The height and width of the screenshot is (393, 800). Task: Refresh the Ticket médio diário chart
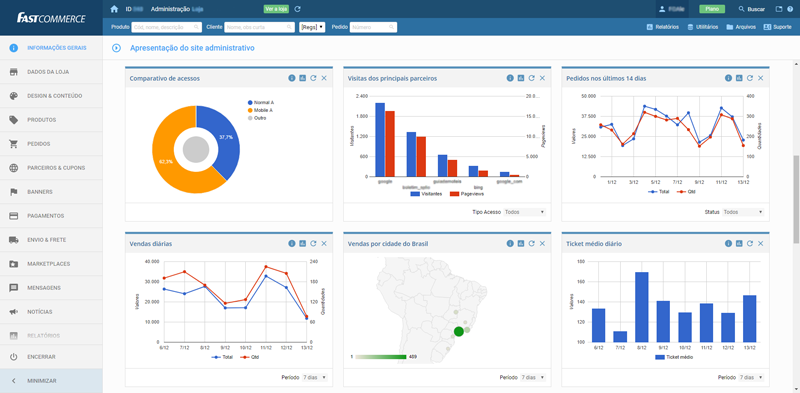[750, 243]
